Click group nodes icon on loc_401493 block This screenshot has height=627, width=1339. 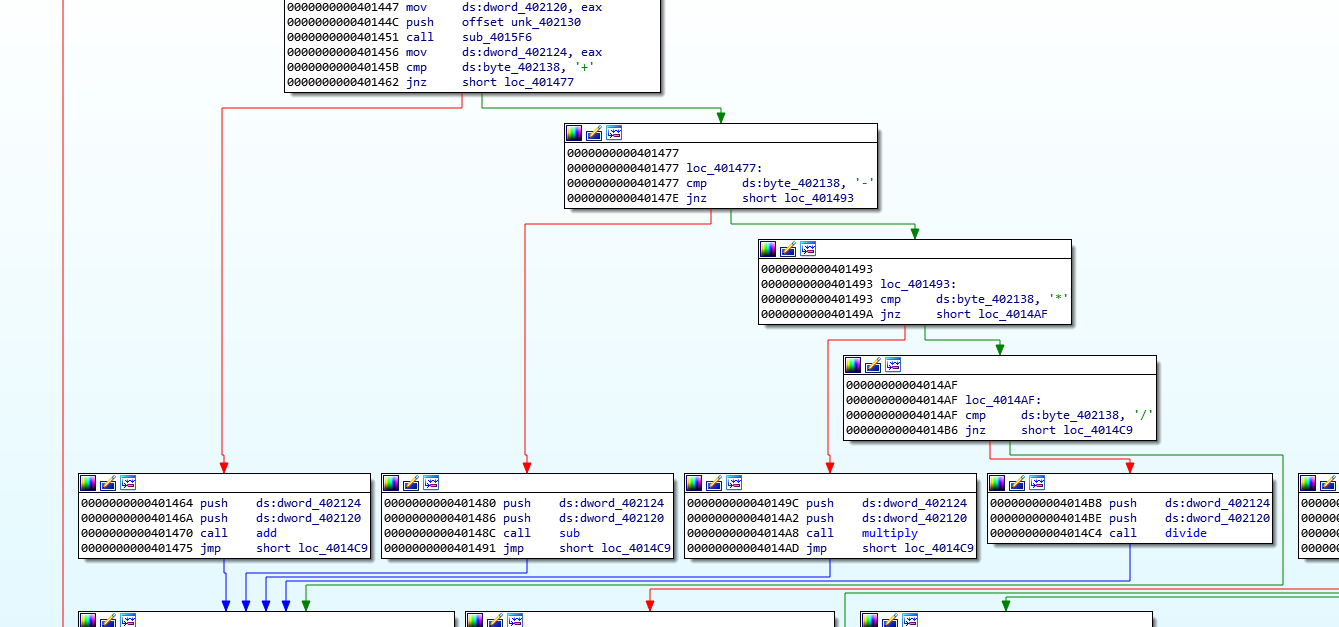(808, 249)
